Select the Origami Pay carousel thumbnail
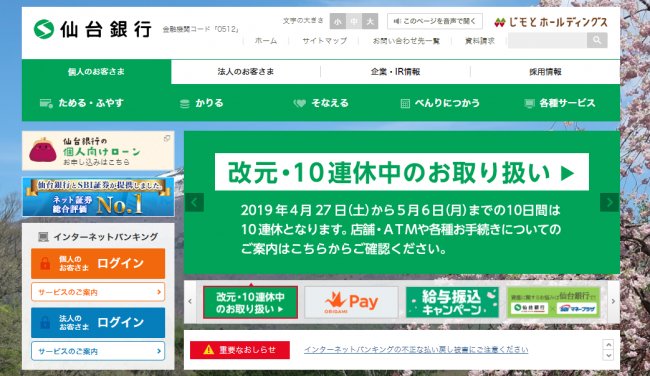 pos(352,302)
